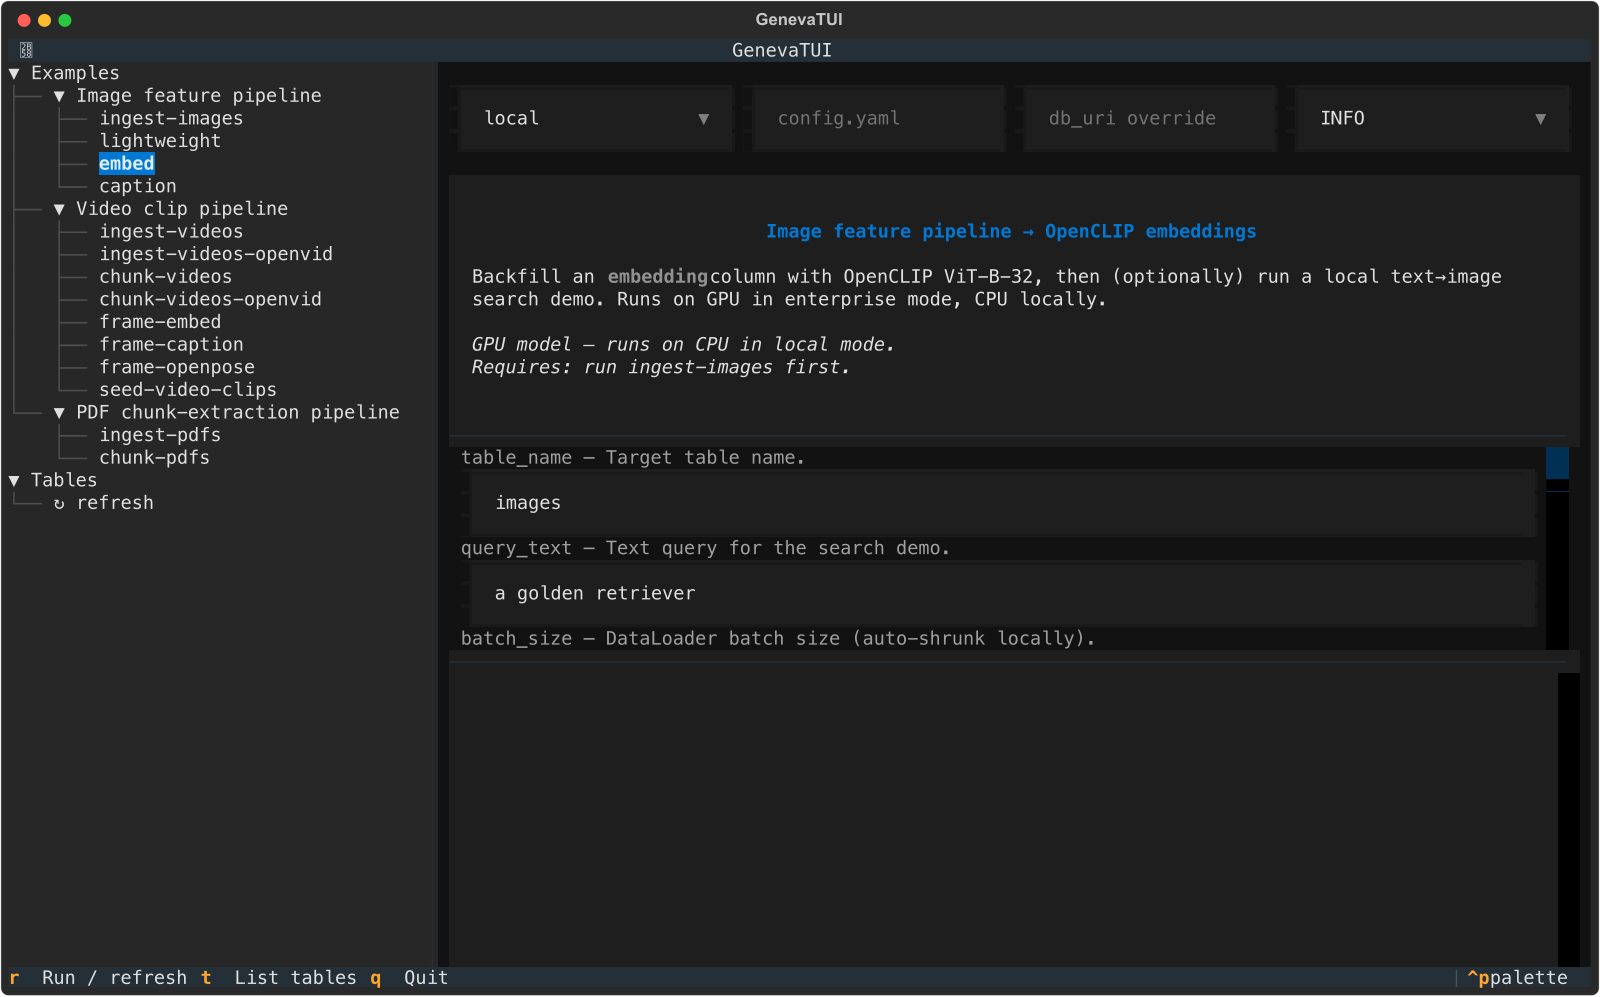
Task: Click the Image feature pipeline → OpenCLIP embeddings heading
Action: pos(1011,232)
